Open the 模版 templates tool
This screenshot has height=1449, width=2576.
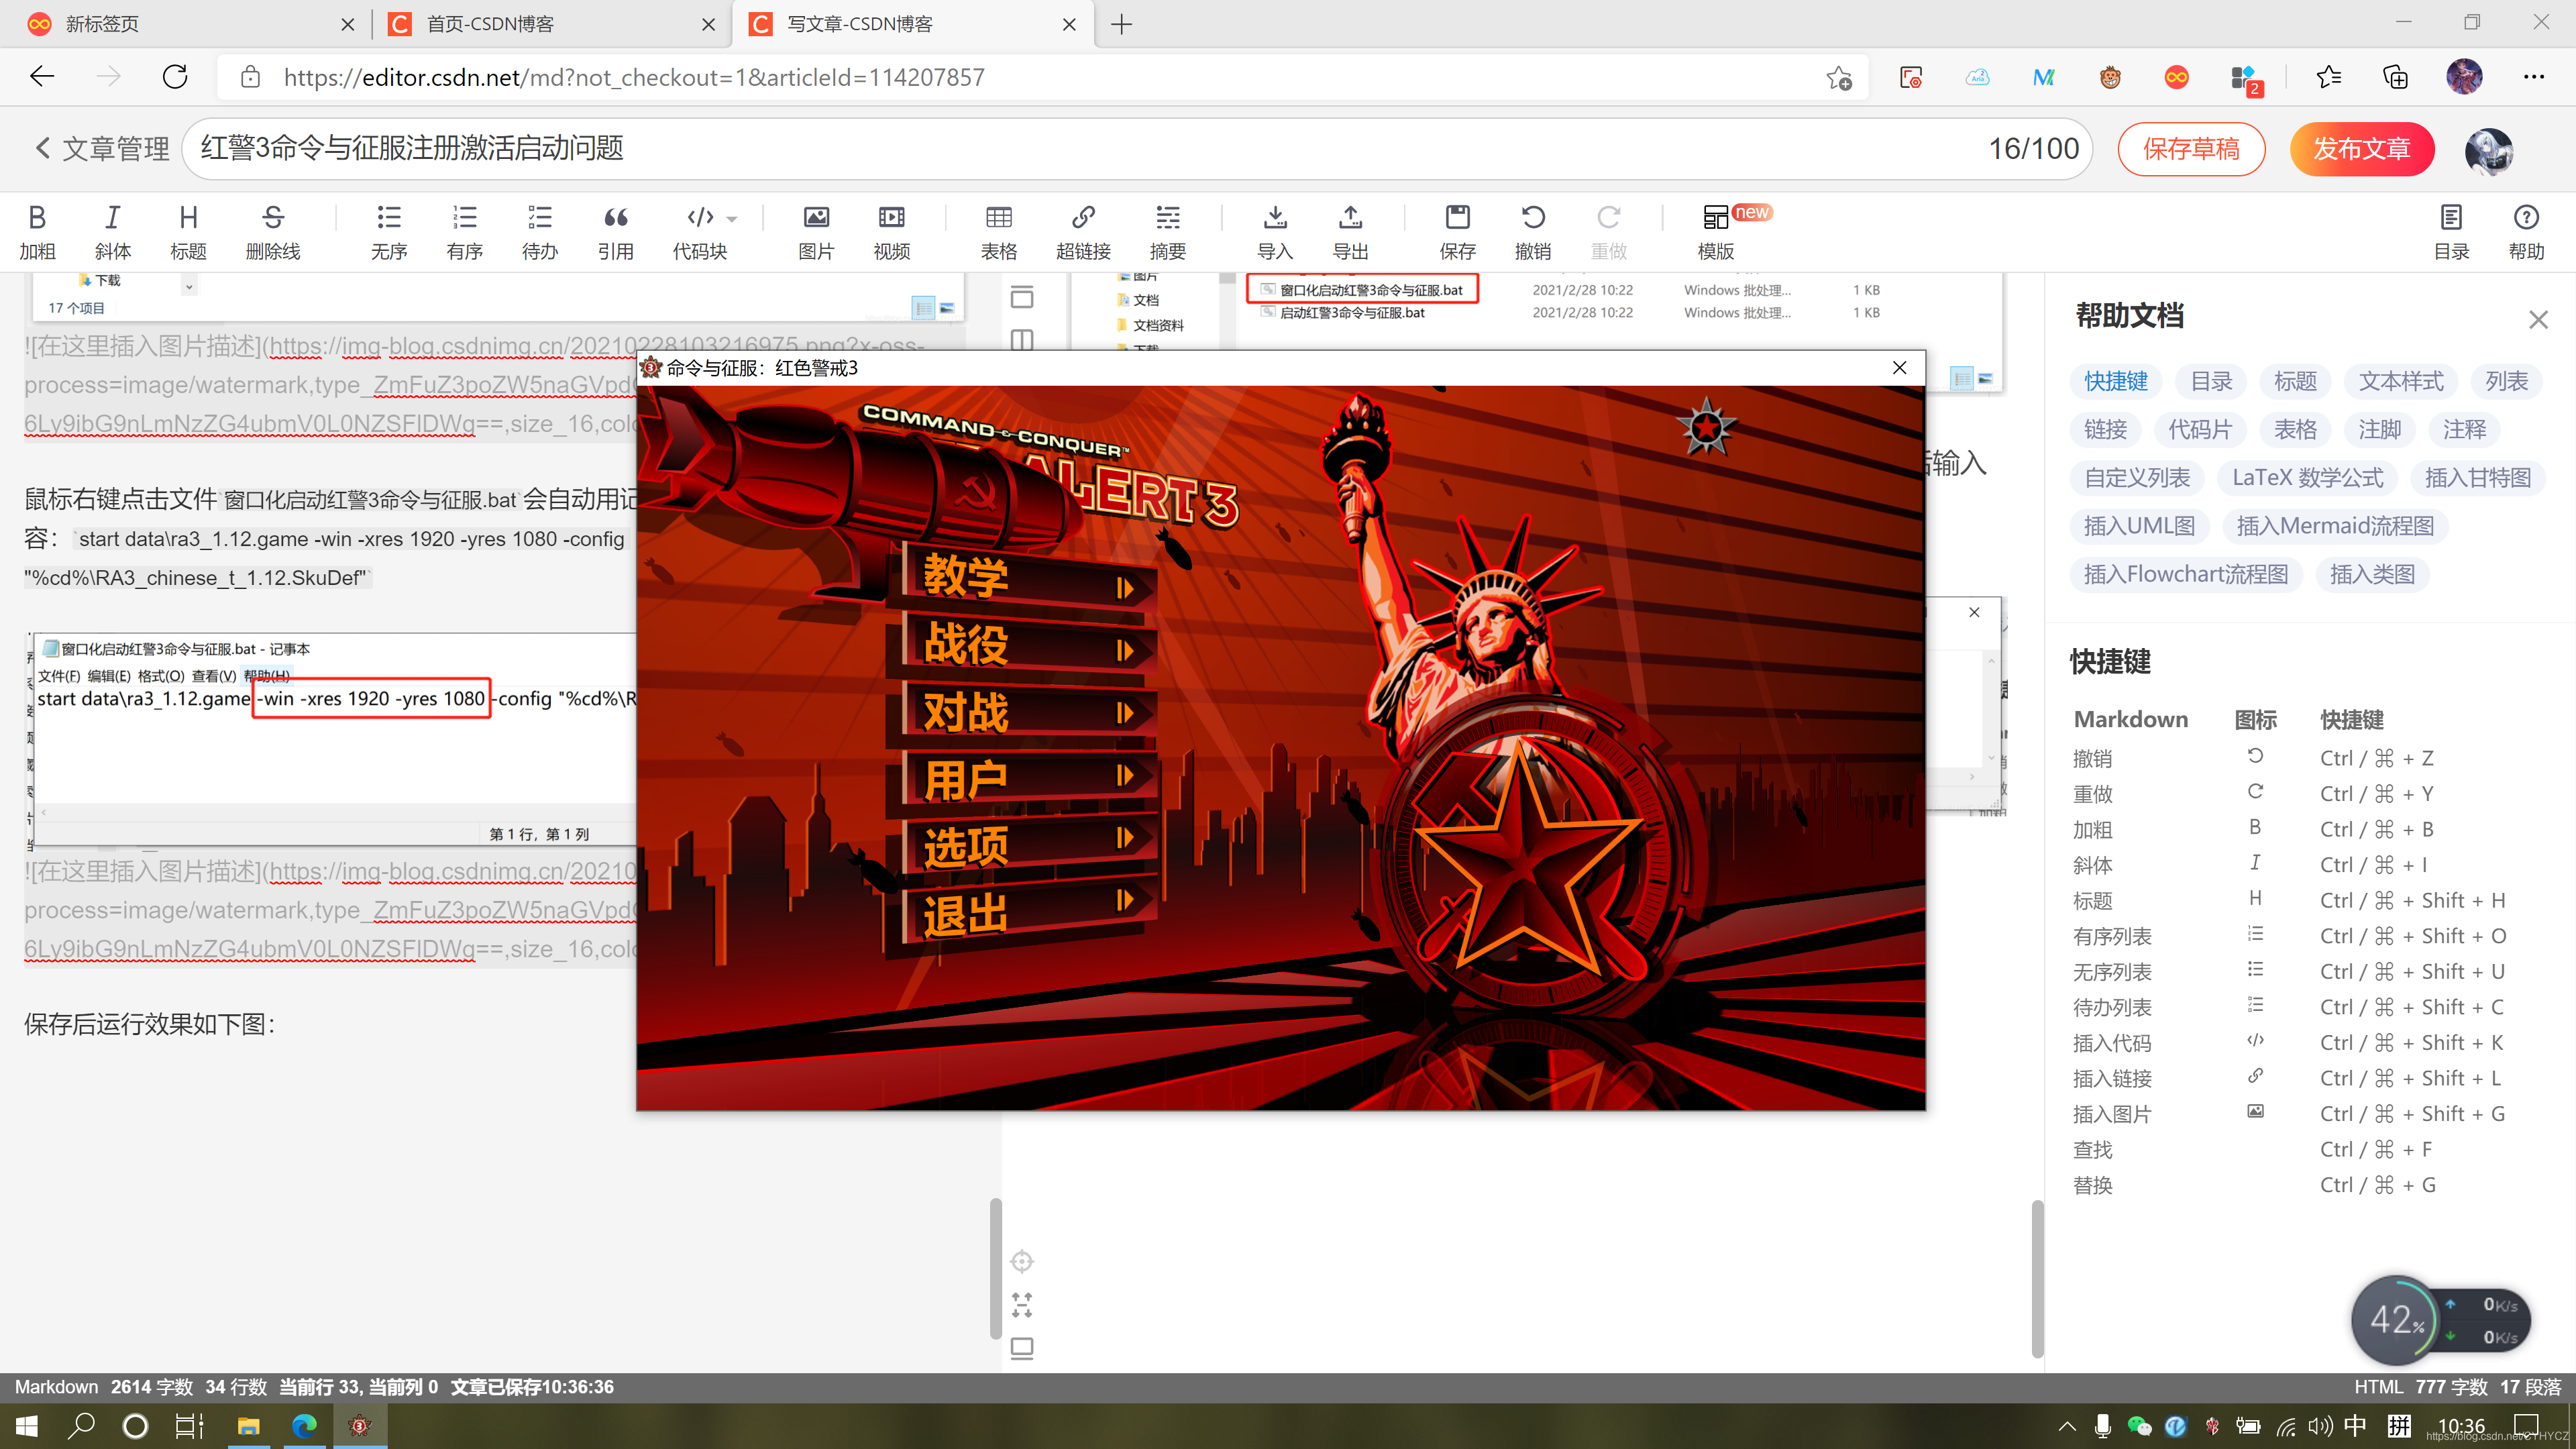[1716, 232]
